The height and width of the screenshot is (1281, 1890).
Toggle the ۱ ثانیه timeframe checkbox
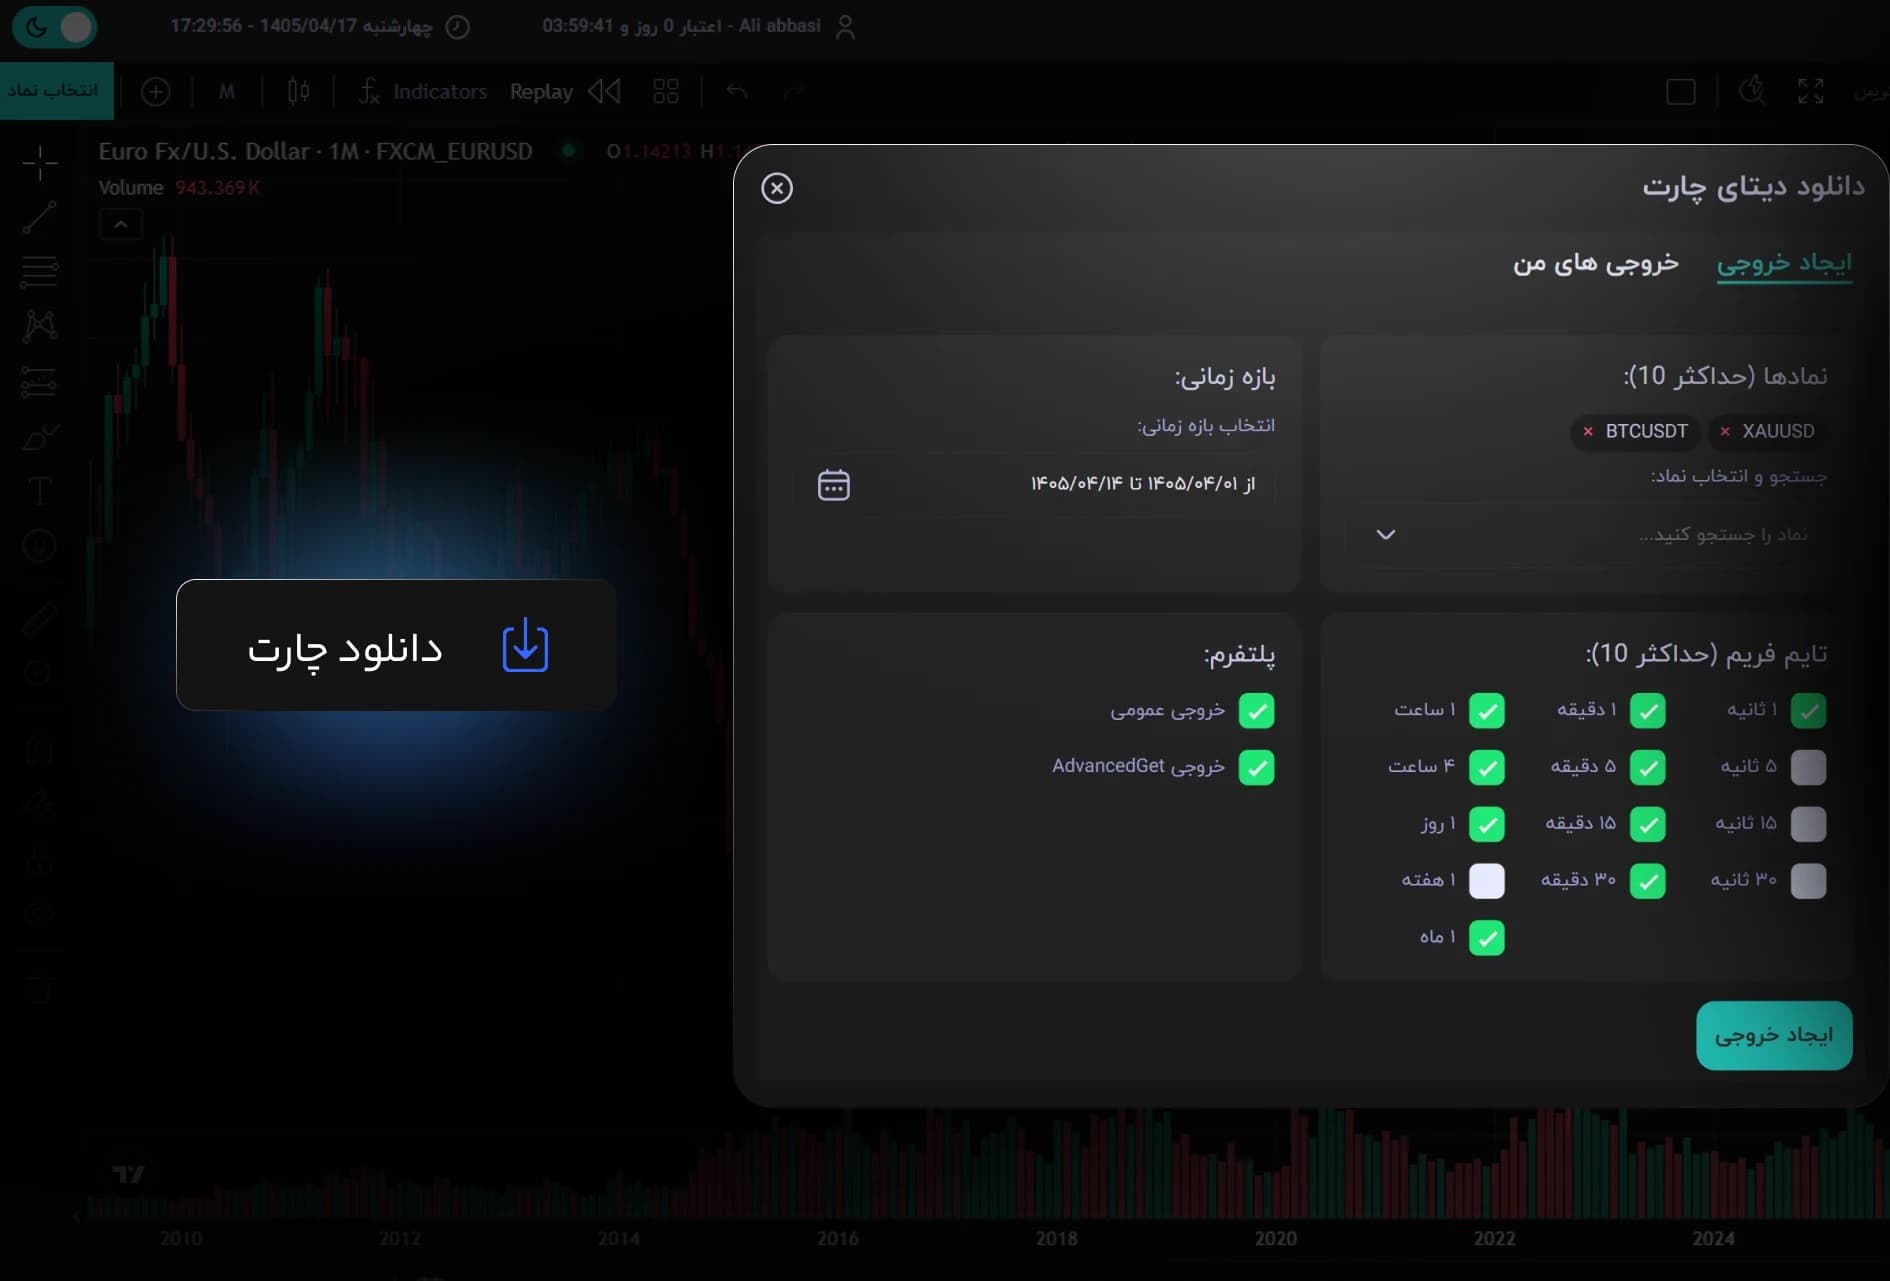click(x=1808, y=710)
